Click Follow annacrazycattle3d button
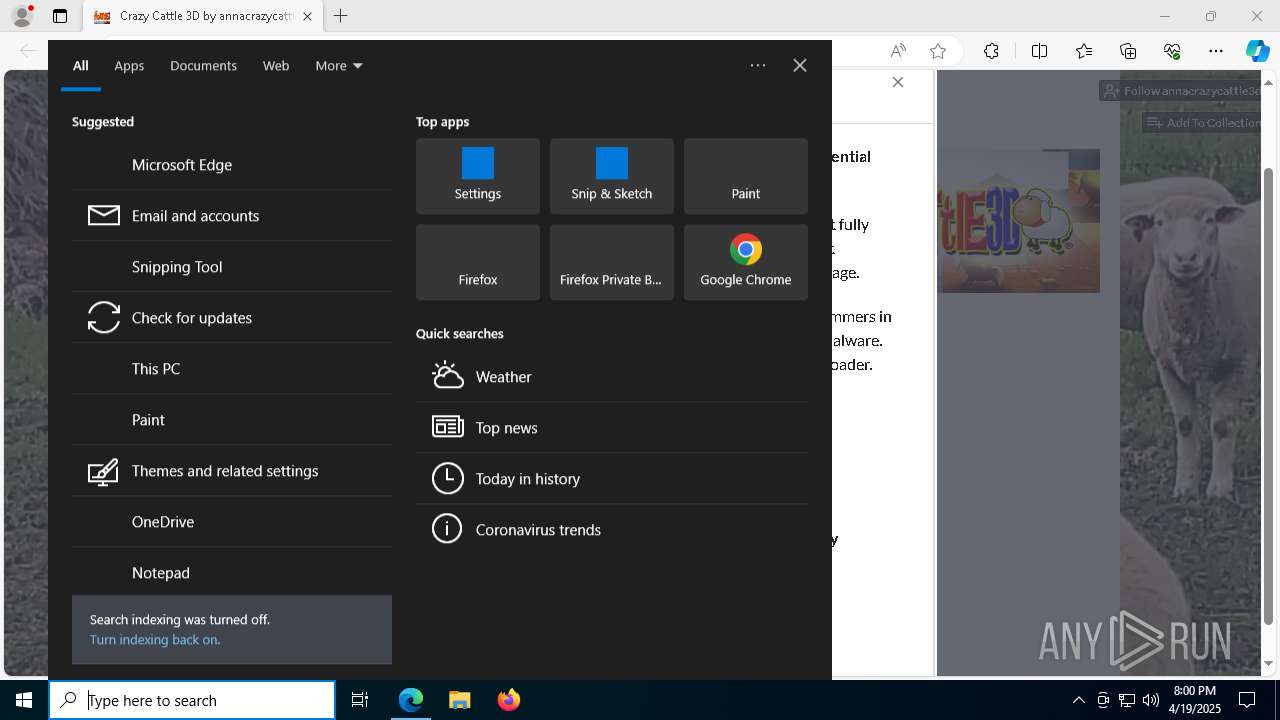This screenshot has width=1280, height=720. (1180, 91)
